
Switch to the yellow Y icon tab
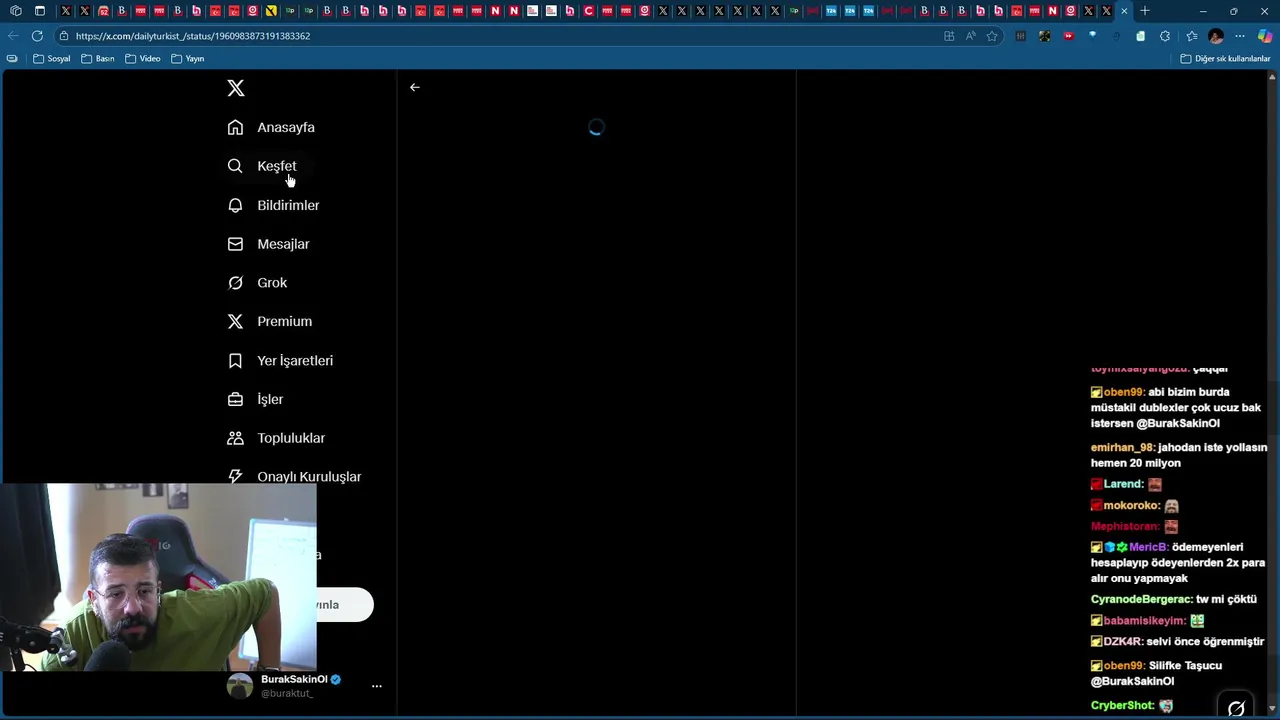click(271, 11)
